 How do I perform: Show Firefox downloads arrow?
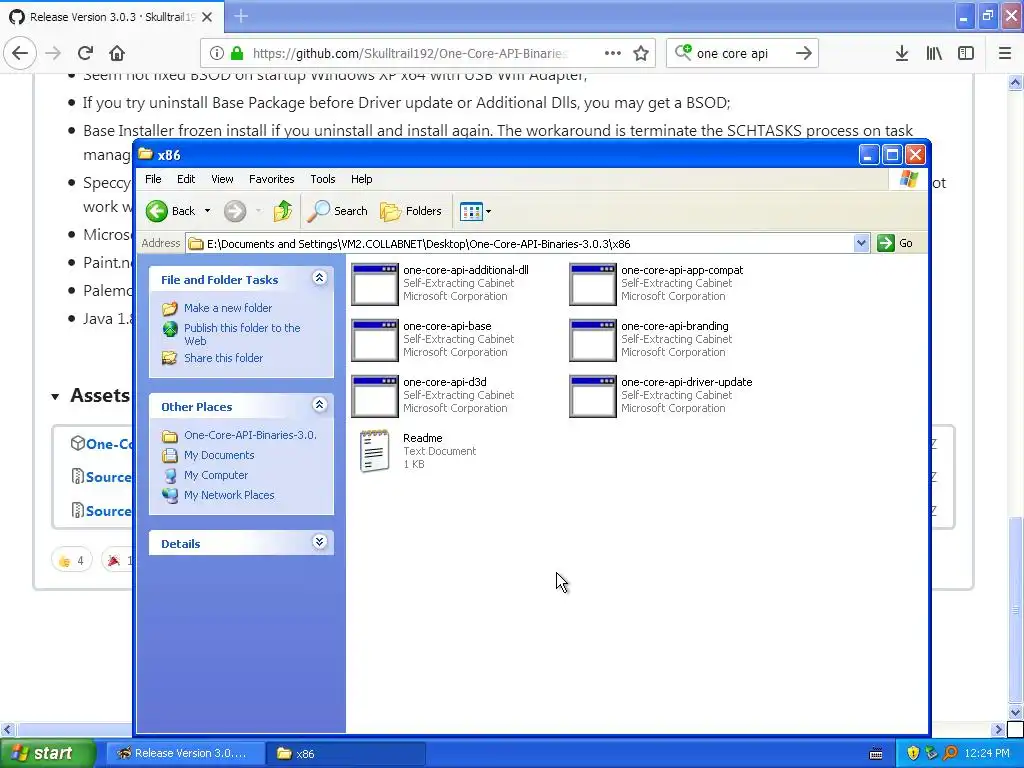pyautogui.click(x=902, y=54)
